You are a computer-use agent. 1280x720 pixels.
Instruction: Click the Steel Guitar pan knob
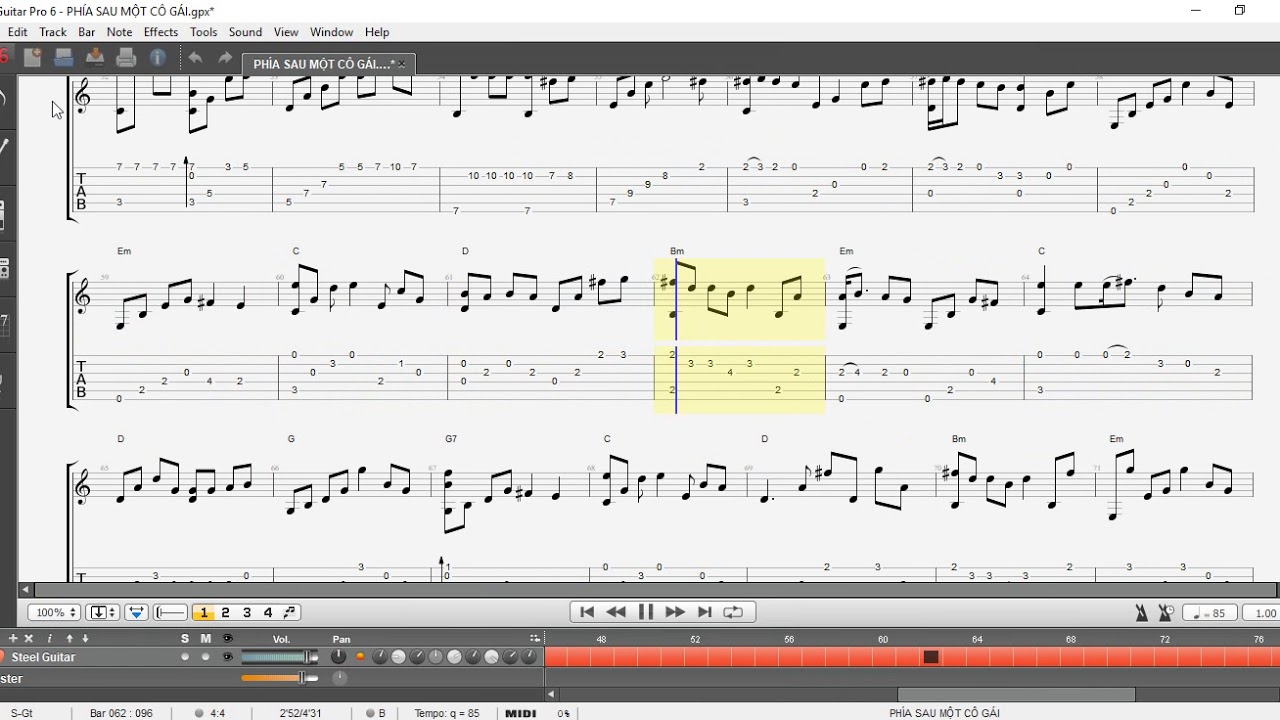click(x=340, y=657)
